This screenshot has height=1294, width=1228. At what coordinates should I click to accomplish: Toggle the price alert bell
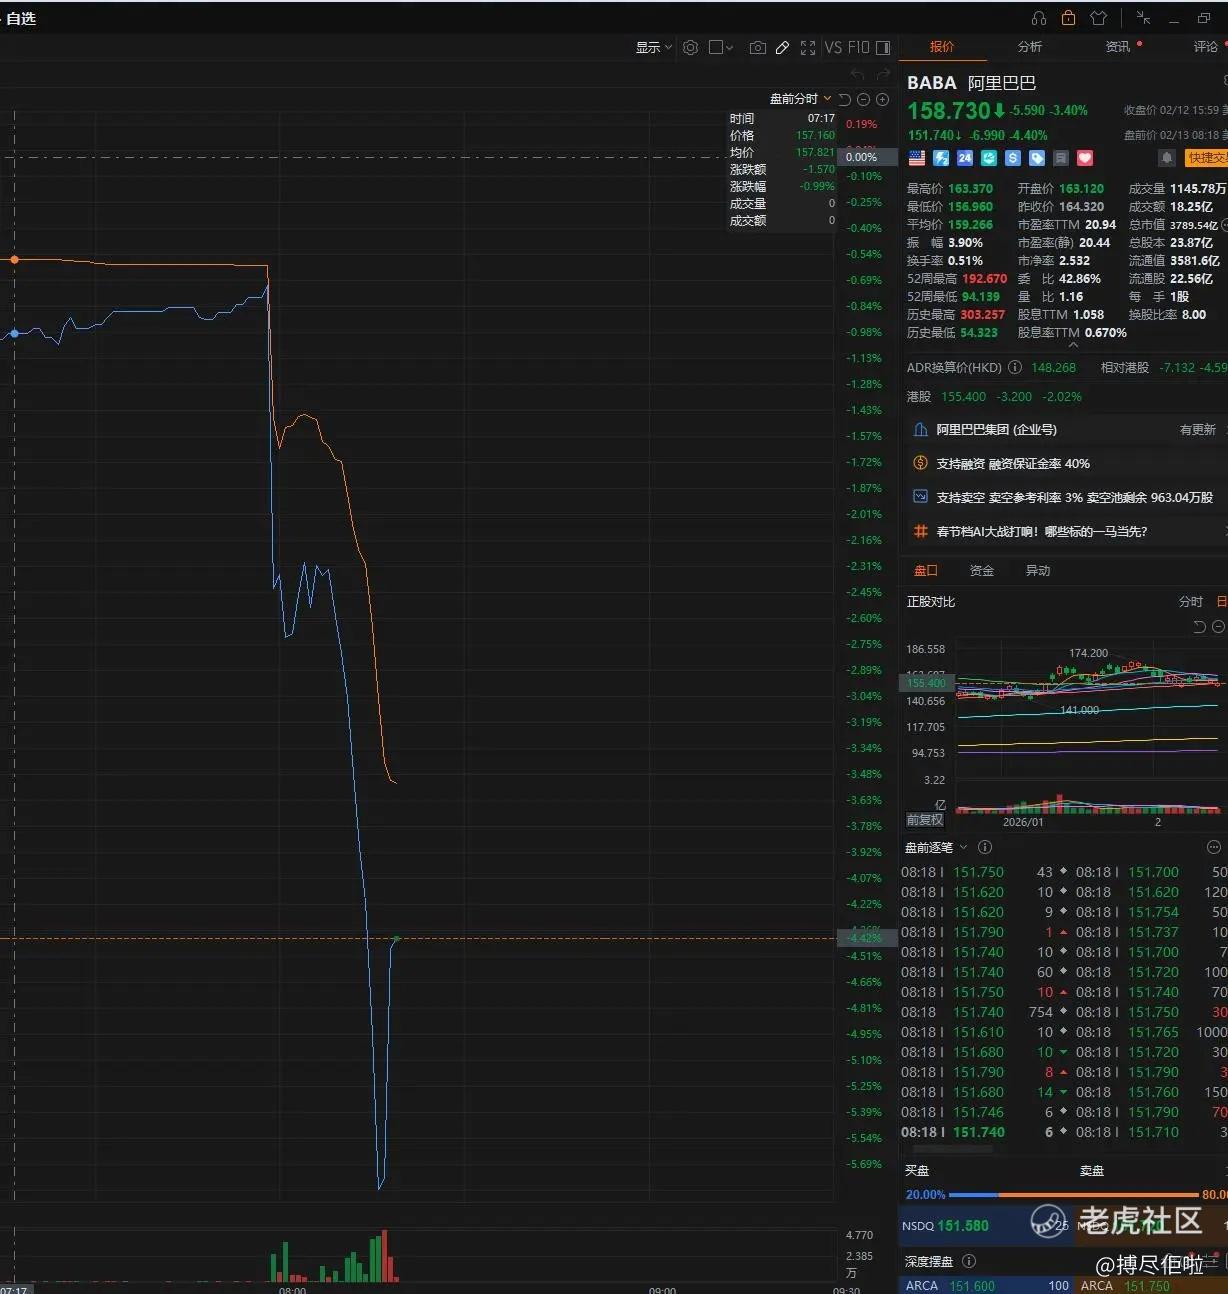1166,158
